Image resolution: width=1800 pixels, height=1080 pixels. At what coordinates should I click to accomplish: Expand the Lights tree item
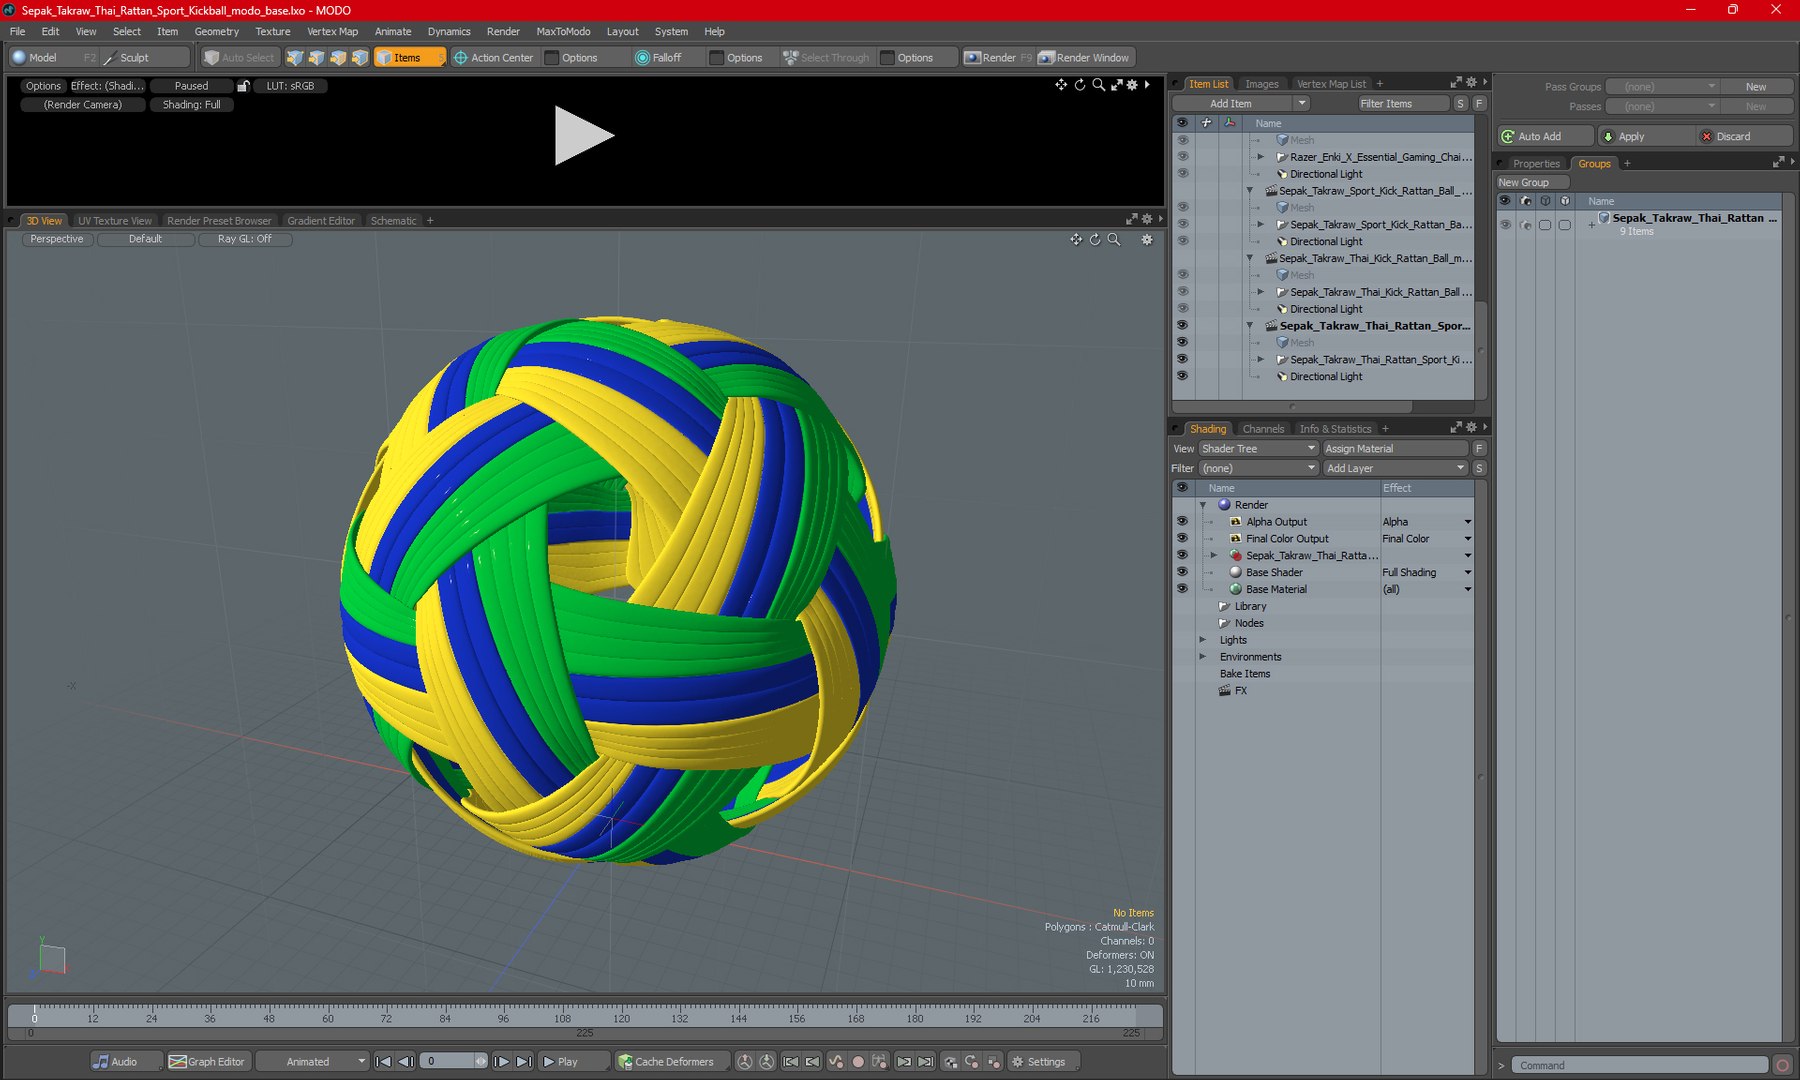(x=1203, y=640)
